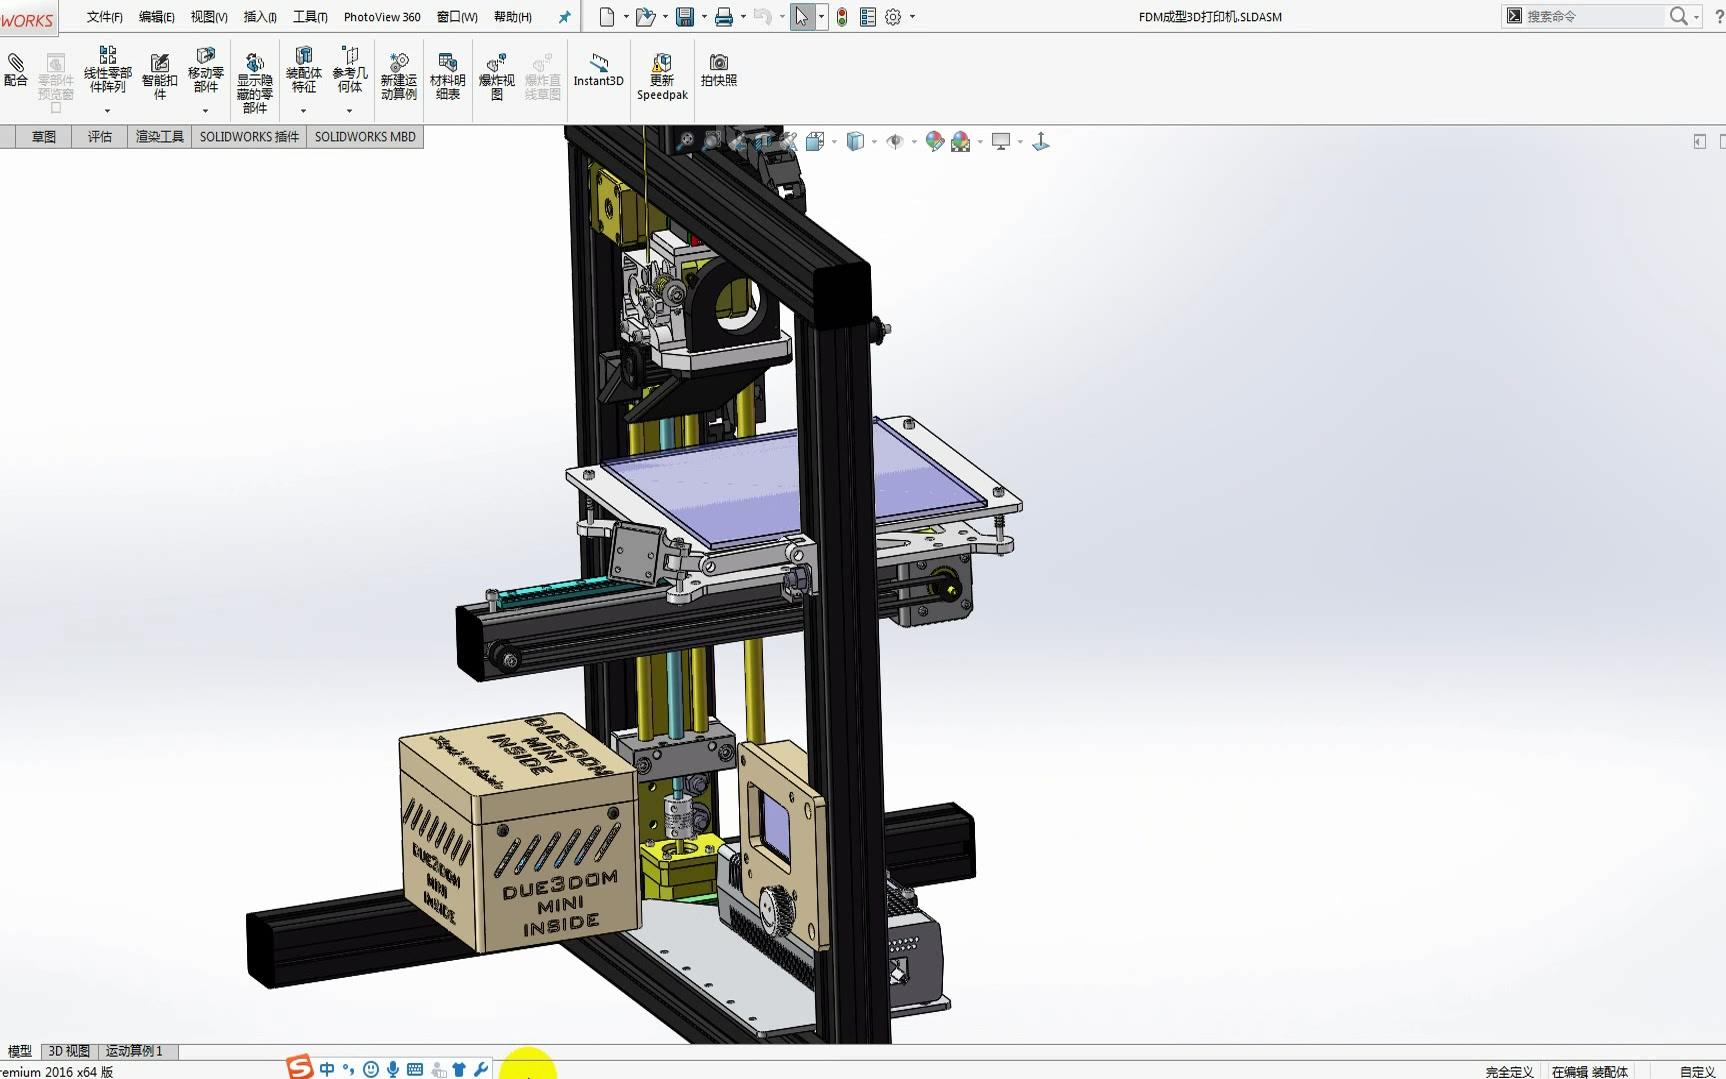Click Sogou IME S logo icon
This screenshot has width=1726, height=1079.
(299, 1067)
